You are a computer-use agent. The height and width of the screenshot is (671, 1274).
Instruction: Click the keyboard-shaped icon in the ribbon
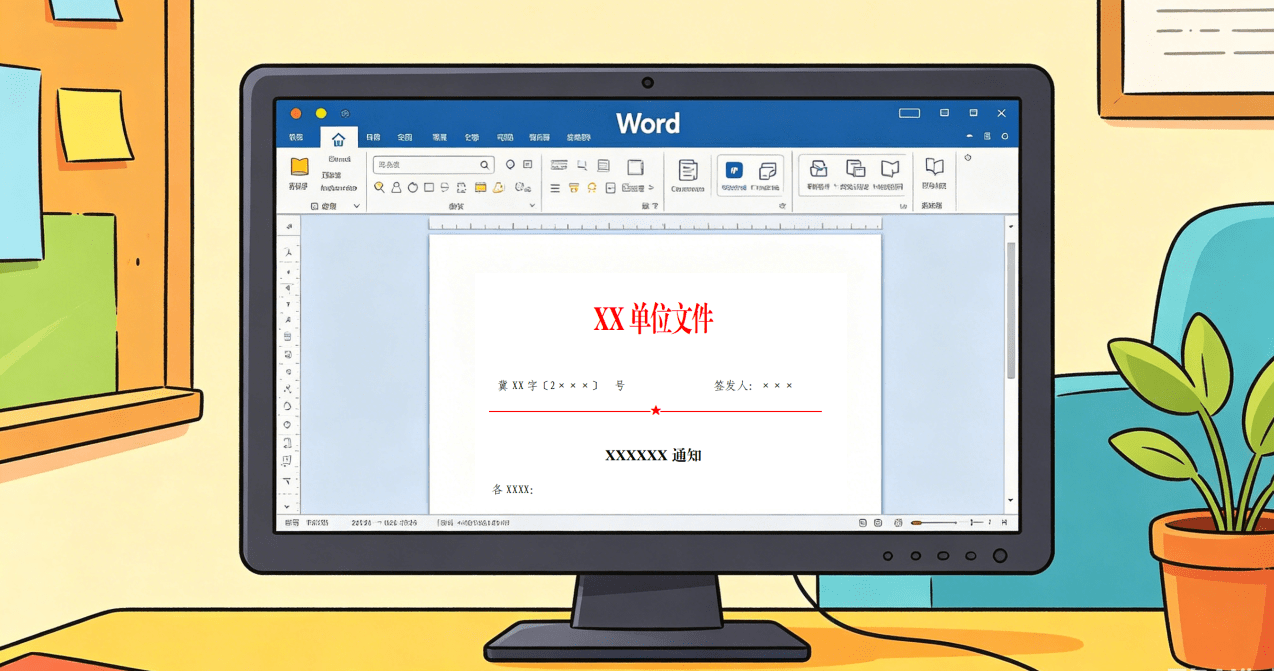click(559, 165)
